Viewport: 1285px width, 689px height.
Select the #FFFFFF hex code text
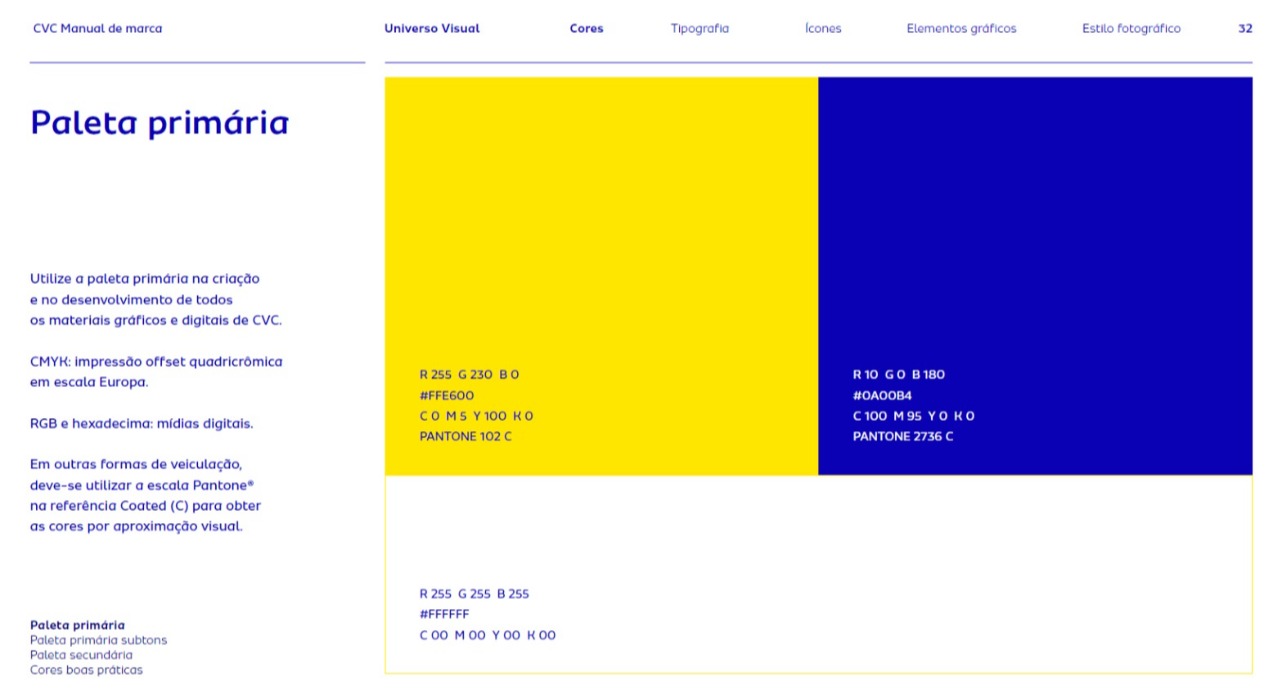(444, 615)
